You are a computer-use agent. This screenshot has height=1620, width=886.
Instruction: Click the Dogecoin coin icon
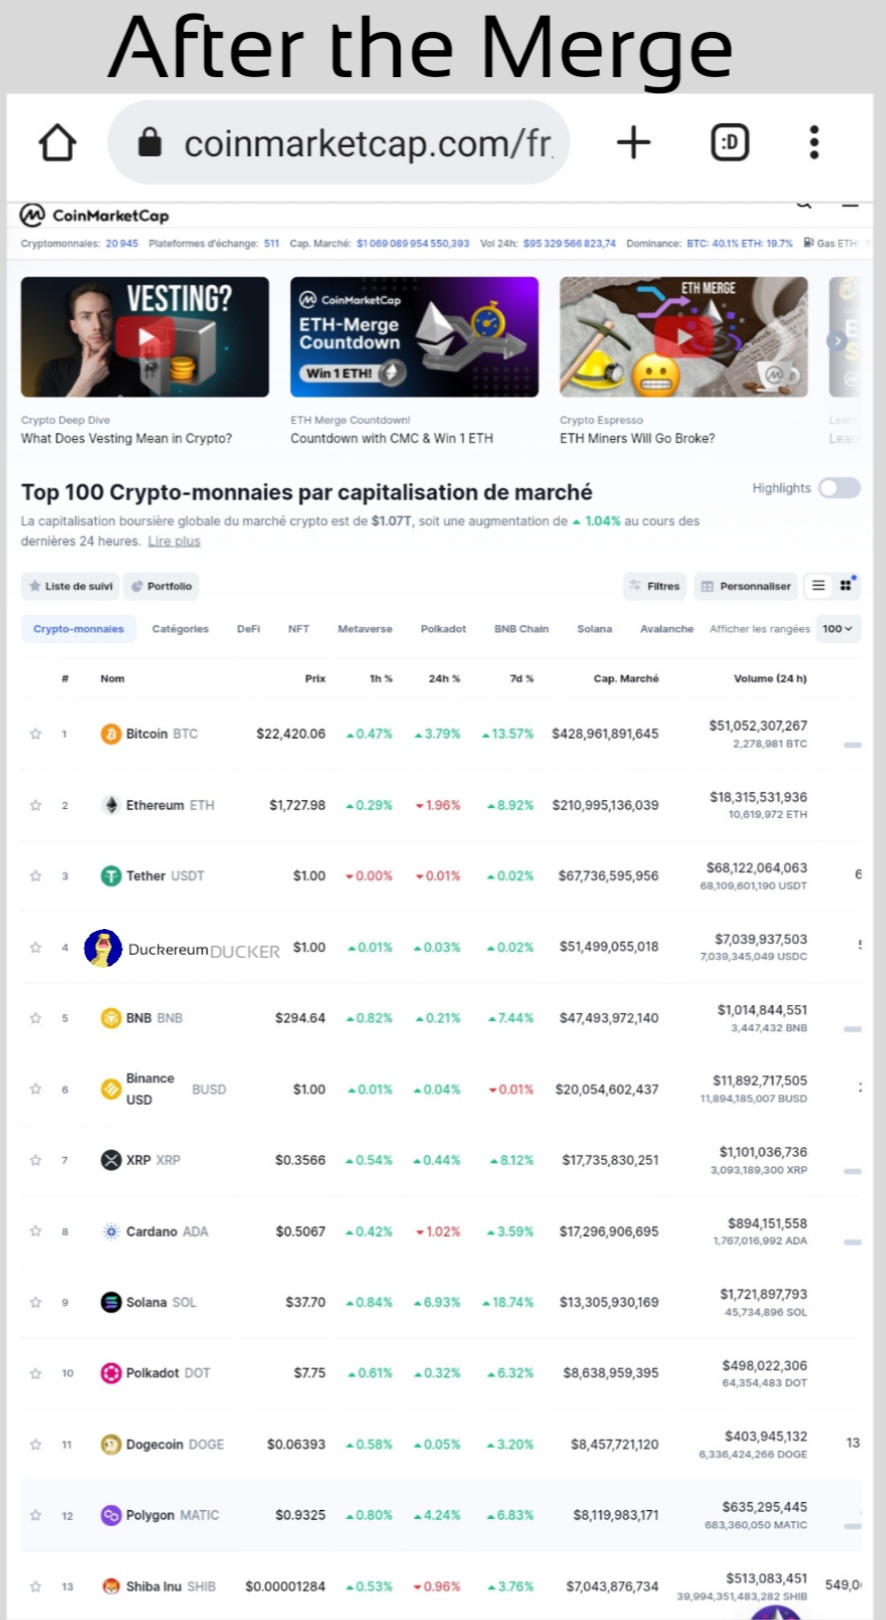point(111,1444)
